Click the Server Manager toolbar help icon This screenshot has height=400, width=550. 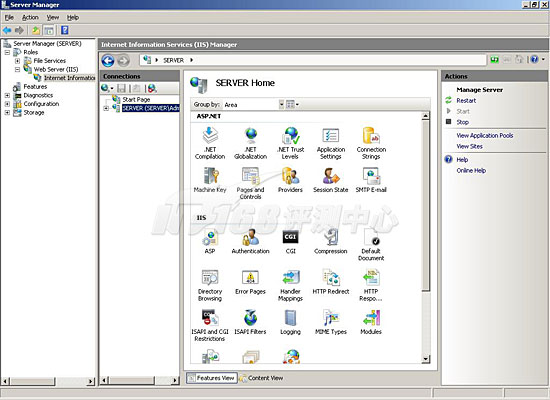tap(65, 30)
